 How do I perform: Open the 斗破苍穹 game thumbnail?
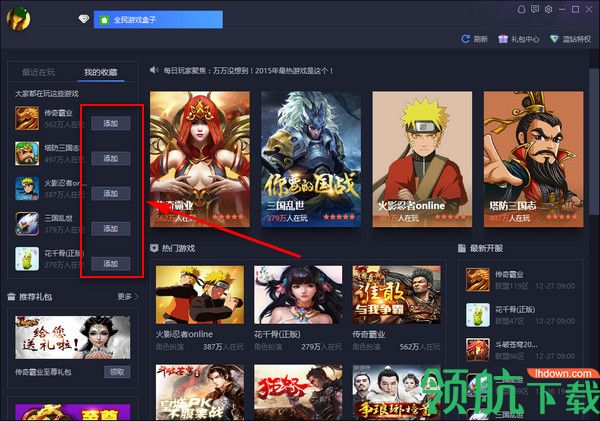[x=200, y=393]
